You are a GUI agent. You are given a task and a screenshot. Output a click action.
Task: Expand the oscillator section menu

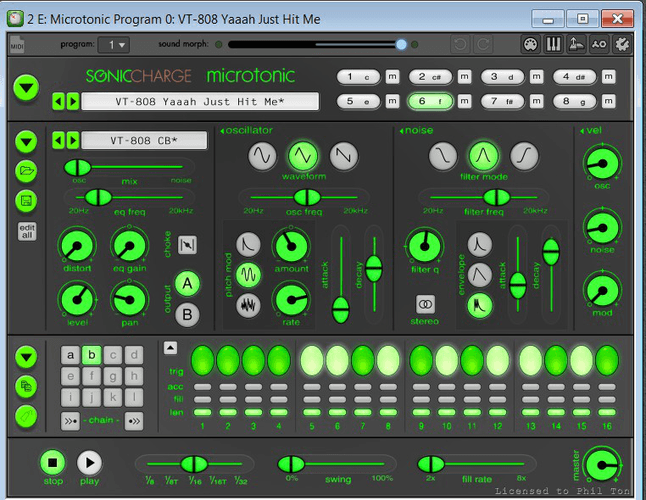pyautogui.click(x=246, y=131)
